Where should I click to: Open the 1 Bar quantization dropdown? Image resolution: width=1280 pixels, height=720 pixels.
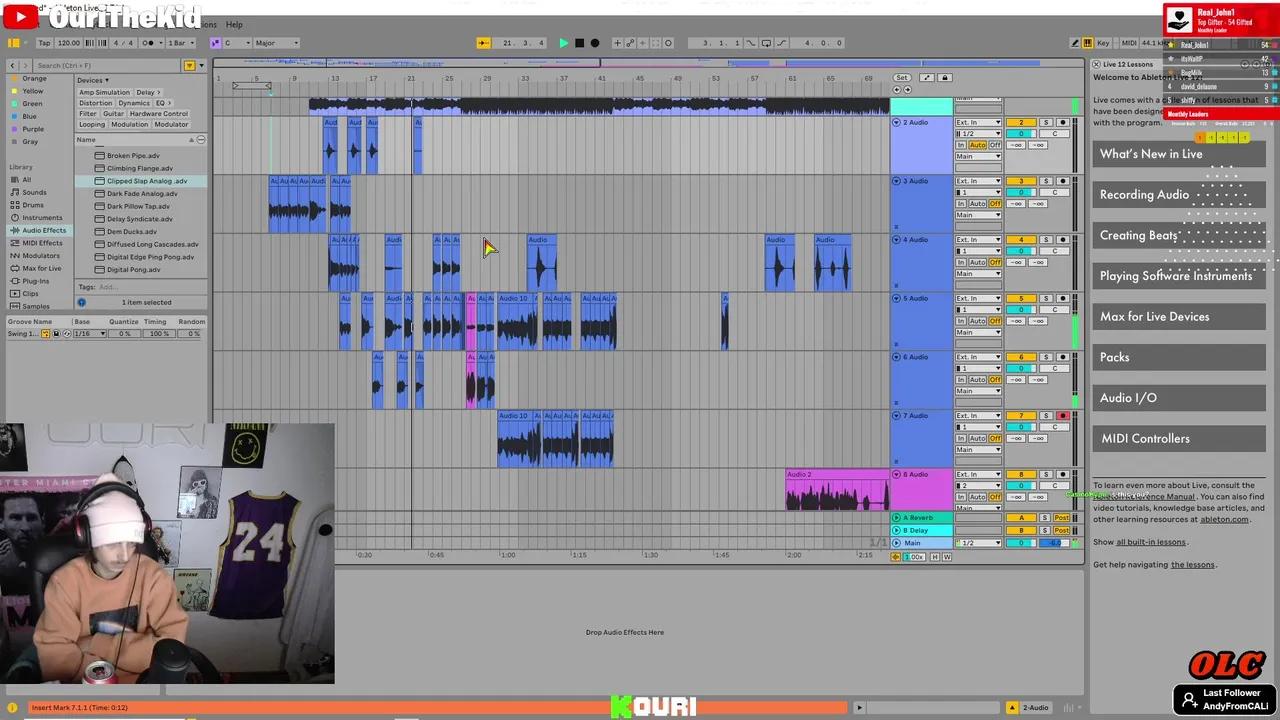[x=180, y=43]
